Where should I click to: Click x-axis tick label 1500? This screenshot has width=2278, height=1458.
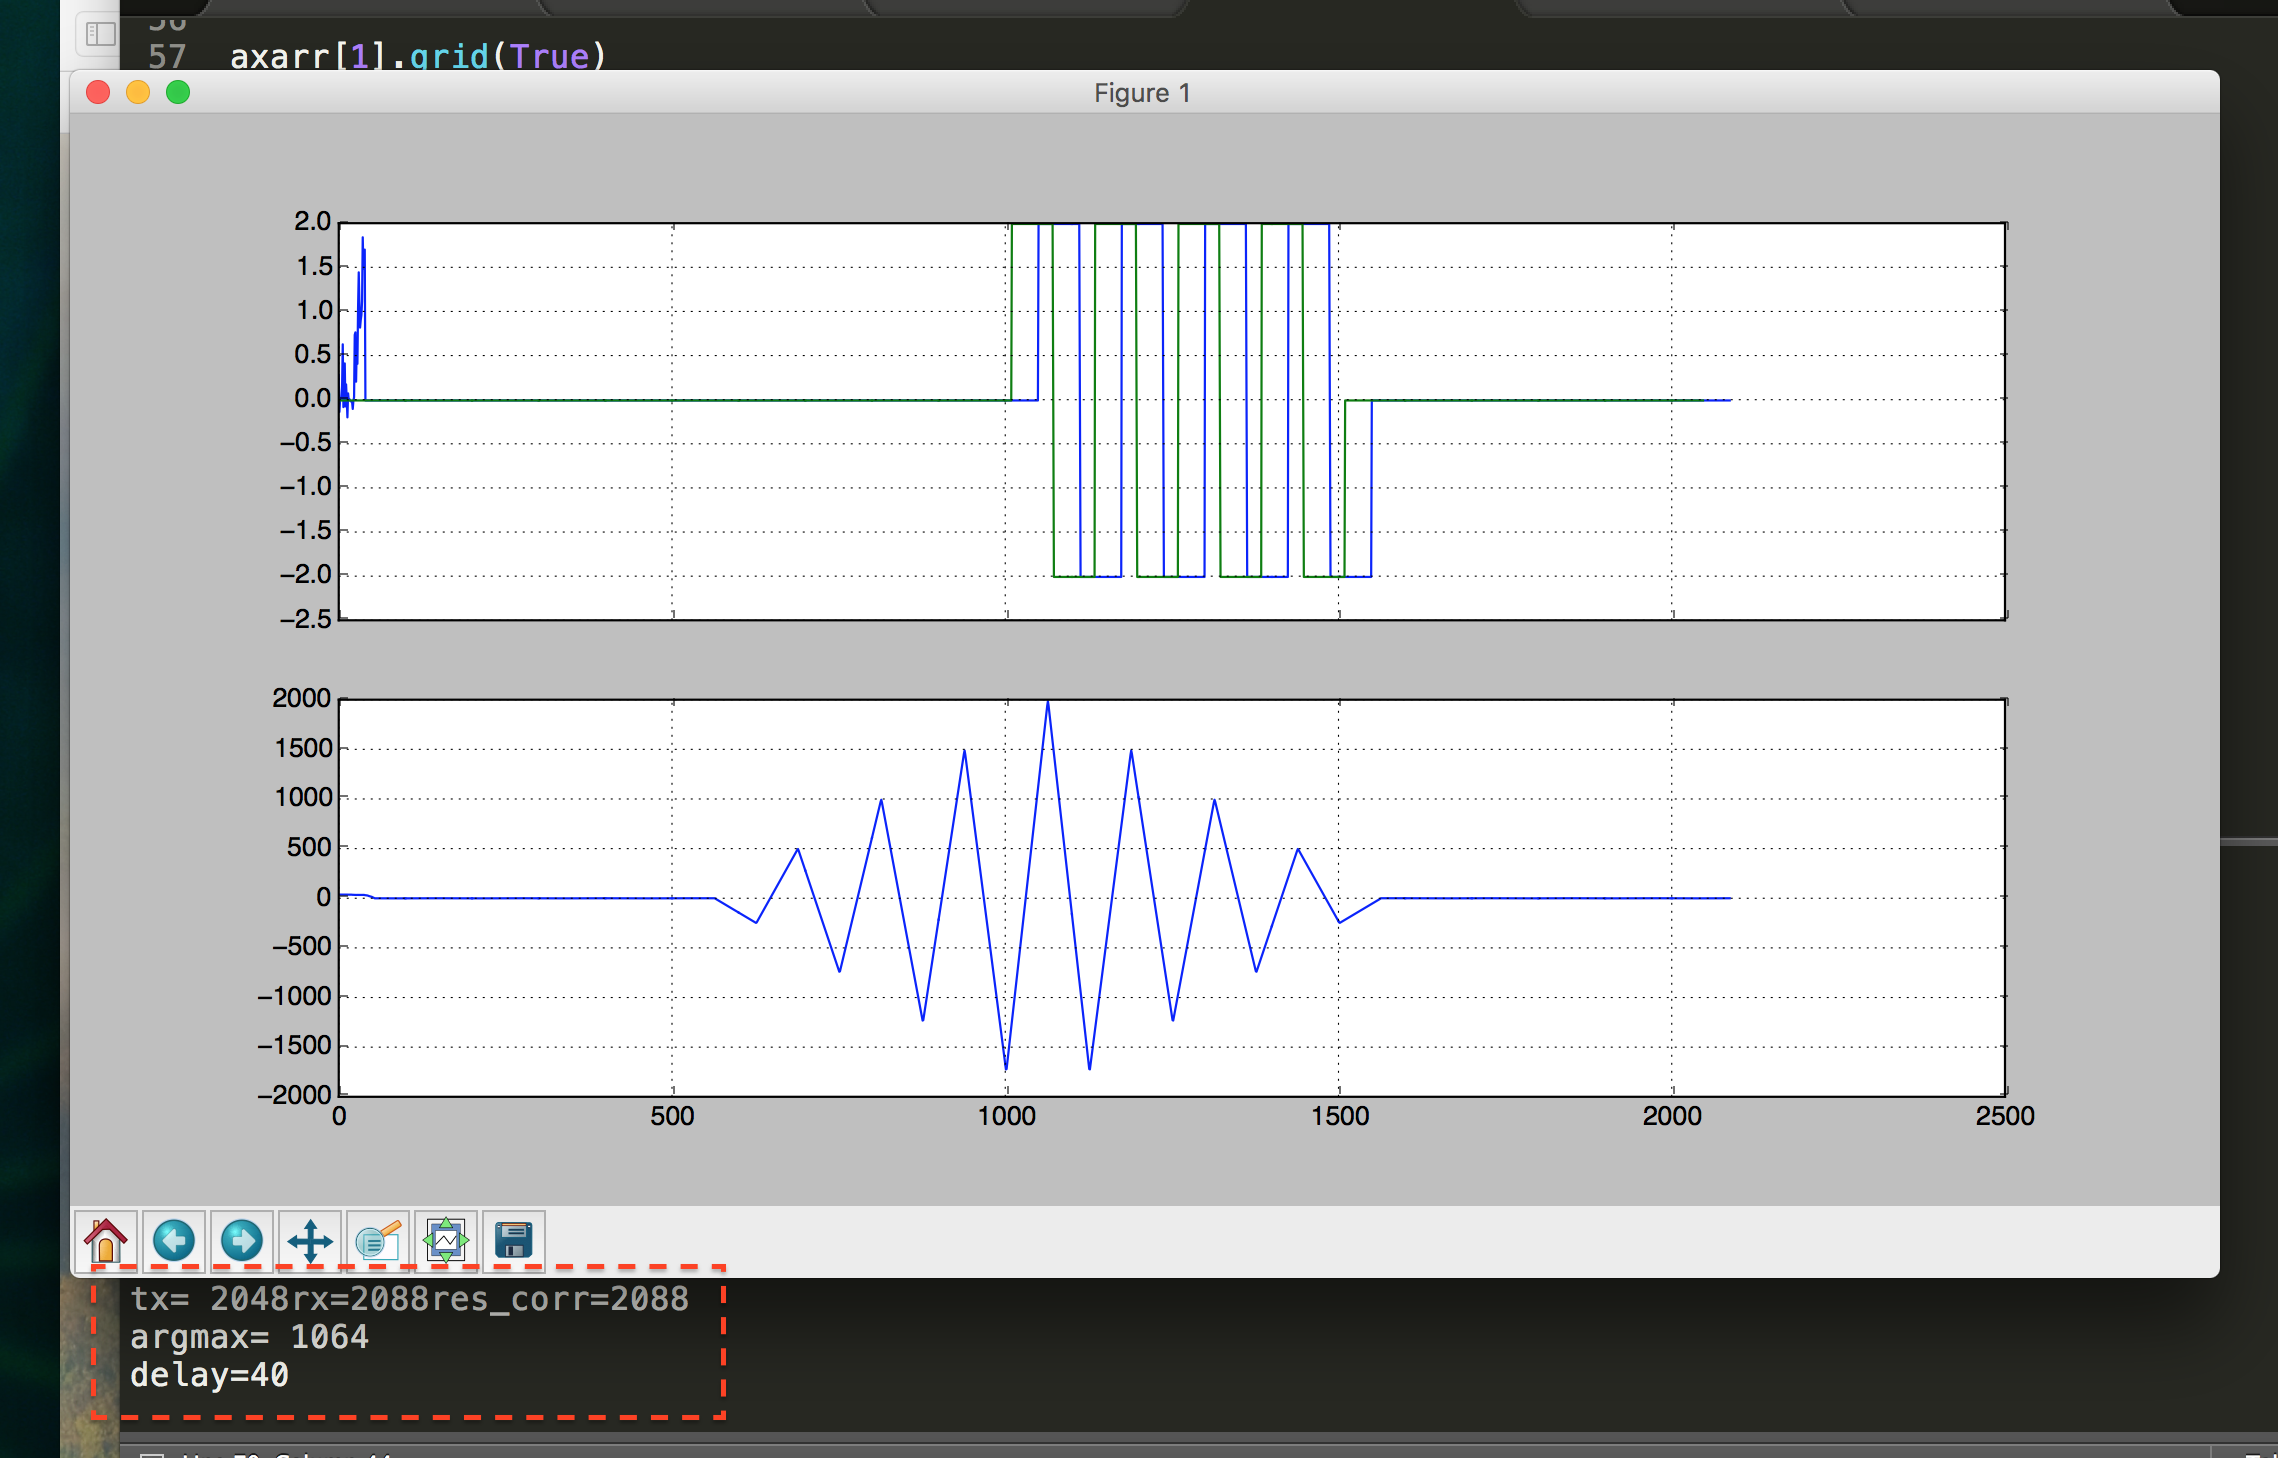pos(1340,1116)
